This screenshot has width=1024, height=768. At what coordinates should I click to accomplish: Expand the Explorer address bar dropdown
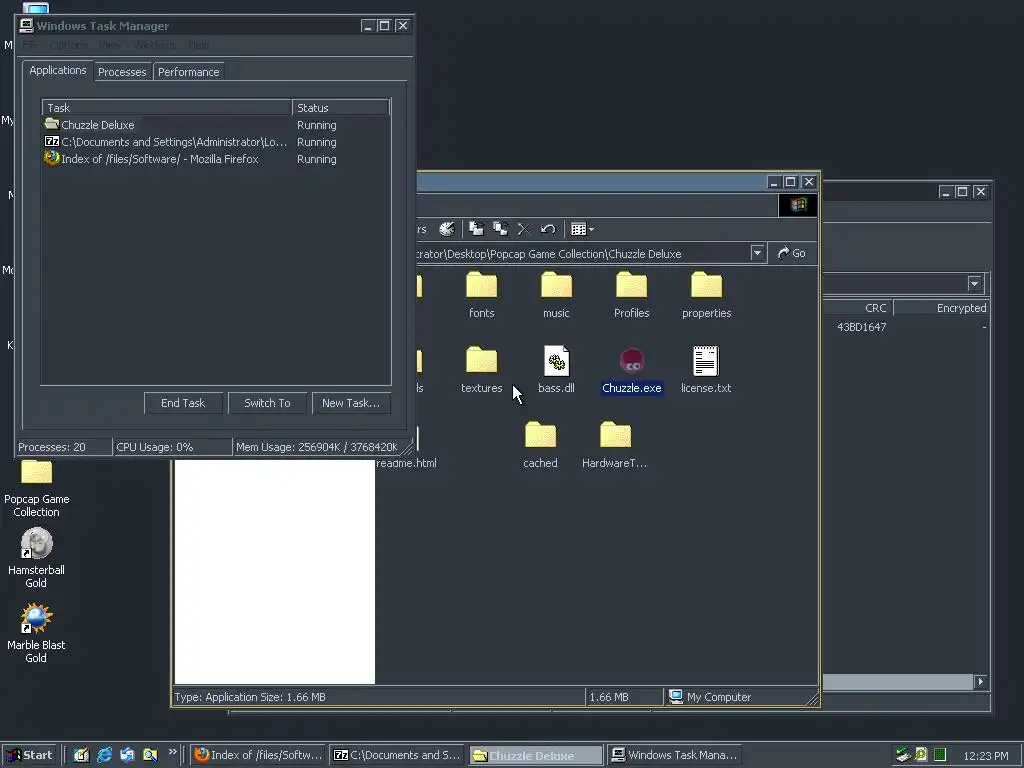757,253
